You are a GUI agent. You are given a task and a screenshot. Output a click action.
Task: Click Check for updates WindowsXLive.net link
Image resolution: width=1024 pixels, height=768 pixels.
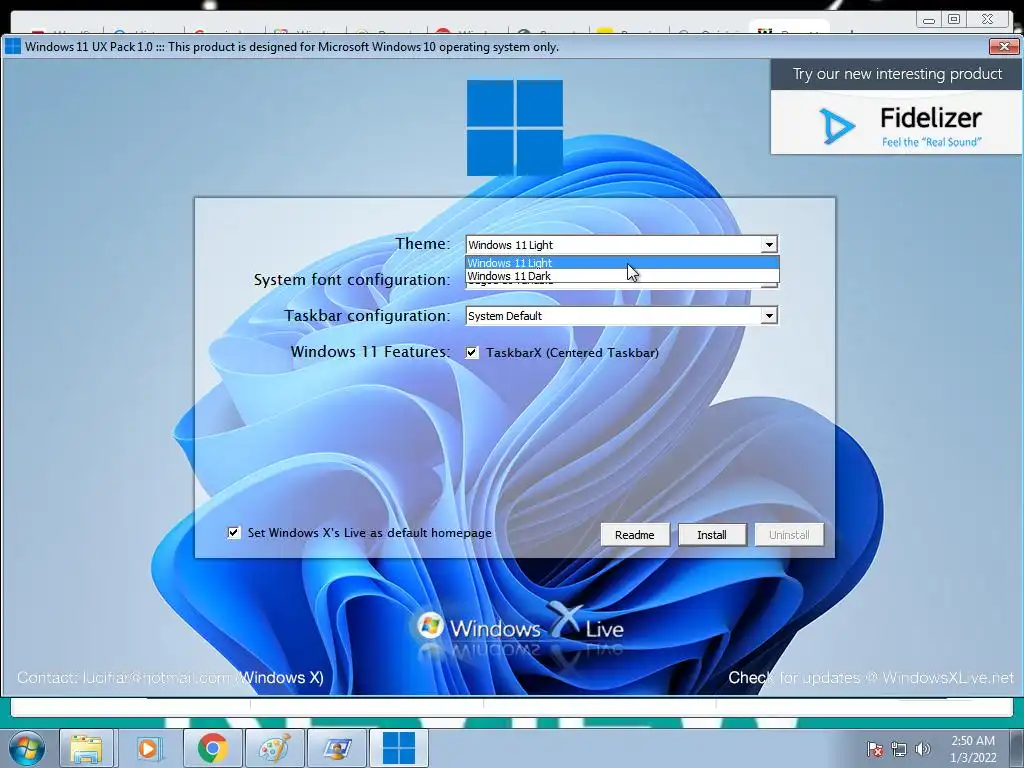[x=871, y=678]
